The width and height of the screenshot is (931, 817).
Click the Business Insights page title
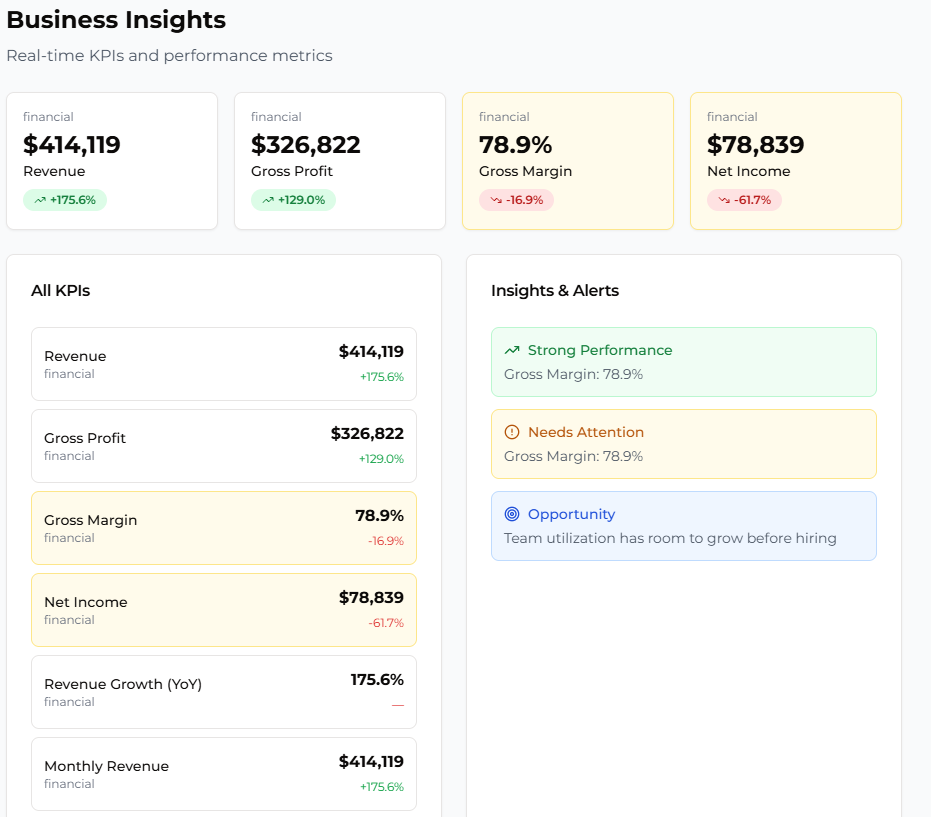click(115, 19)
